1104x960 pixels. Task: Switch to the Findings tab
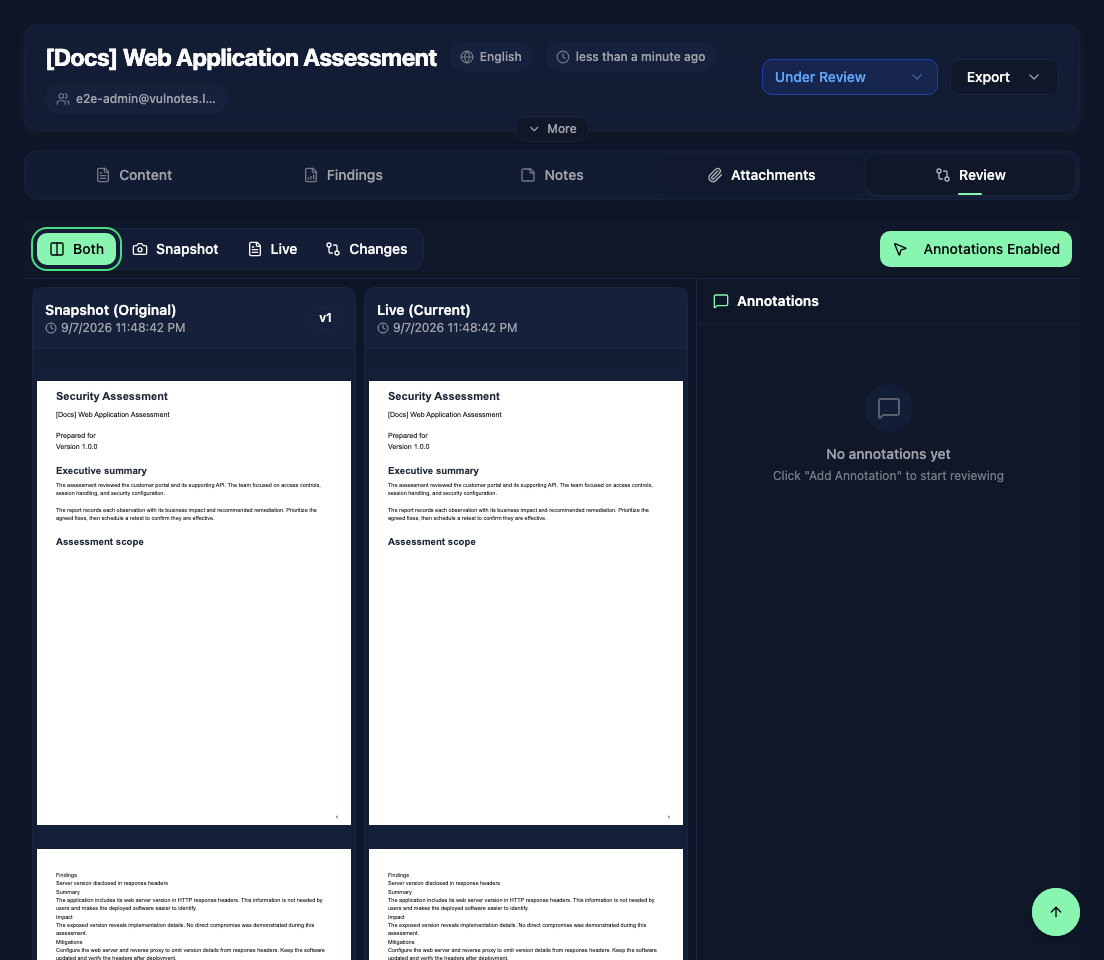343,175
